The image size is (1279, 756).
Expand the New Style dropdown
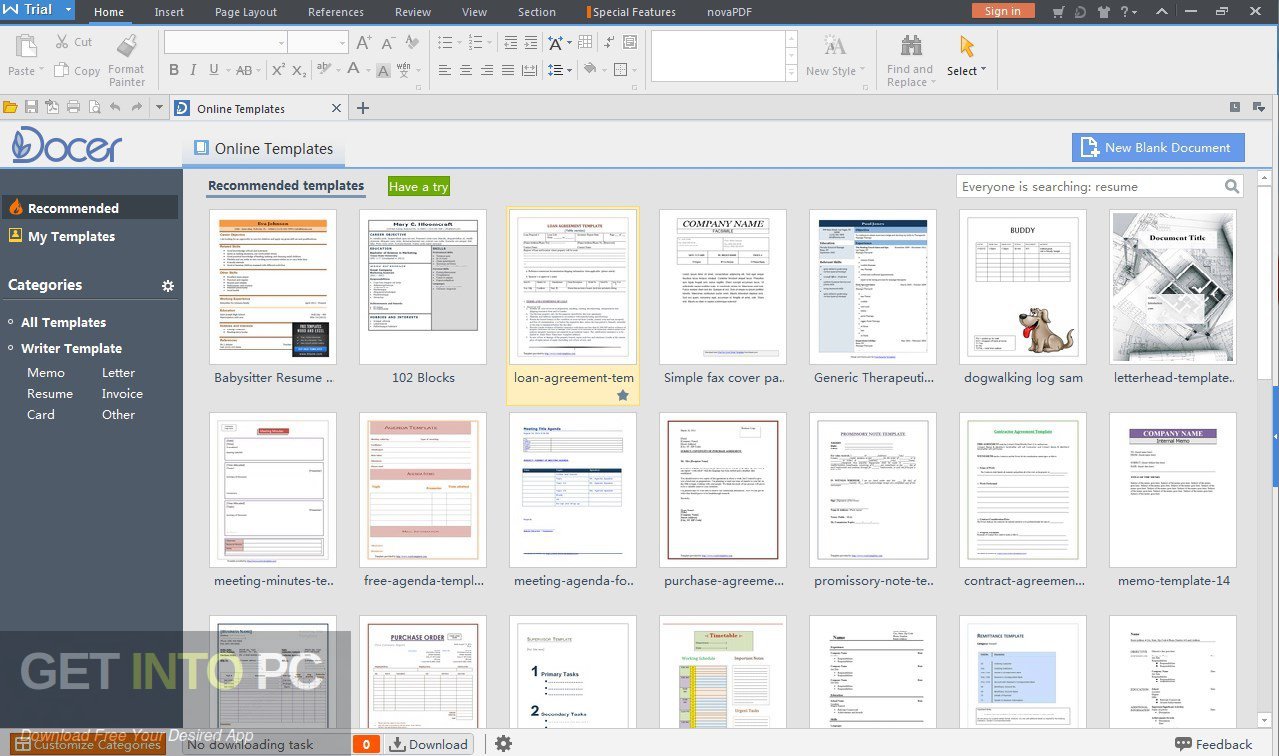pyautogui.click(x=863, y=71)
